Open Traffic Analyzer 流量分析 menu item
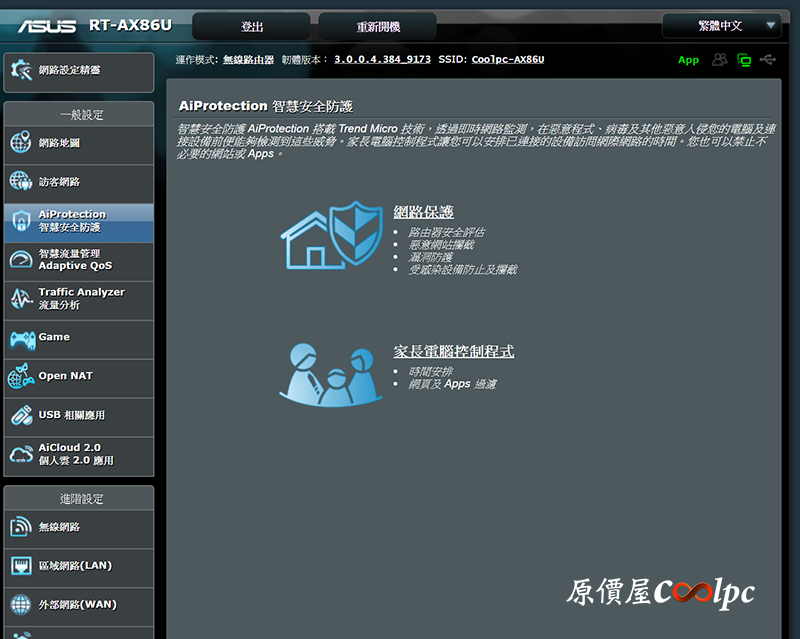Screen dimensions: 800x639 [x=79, y=301]
